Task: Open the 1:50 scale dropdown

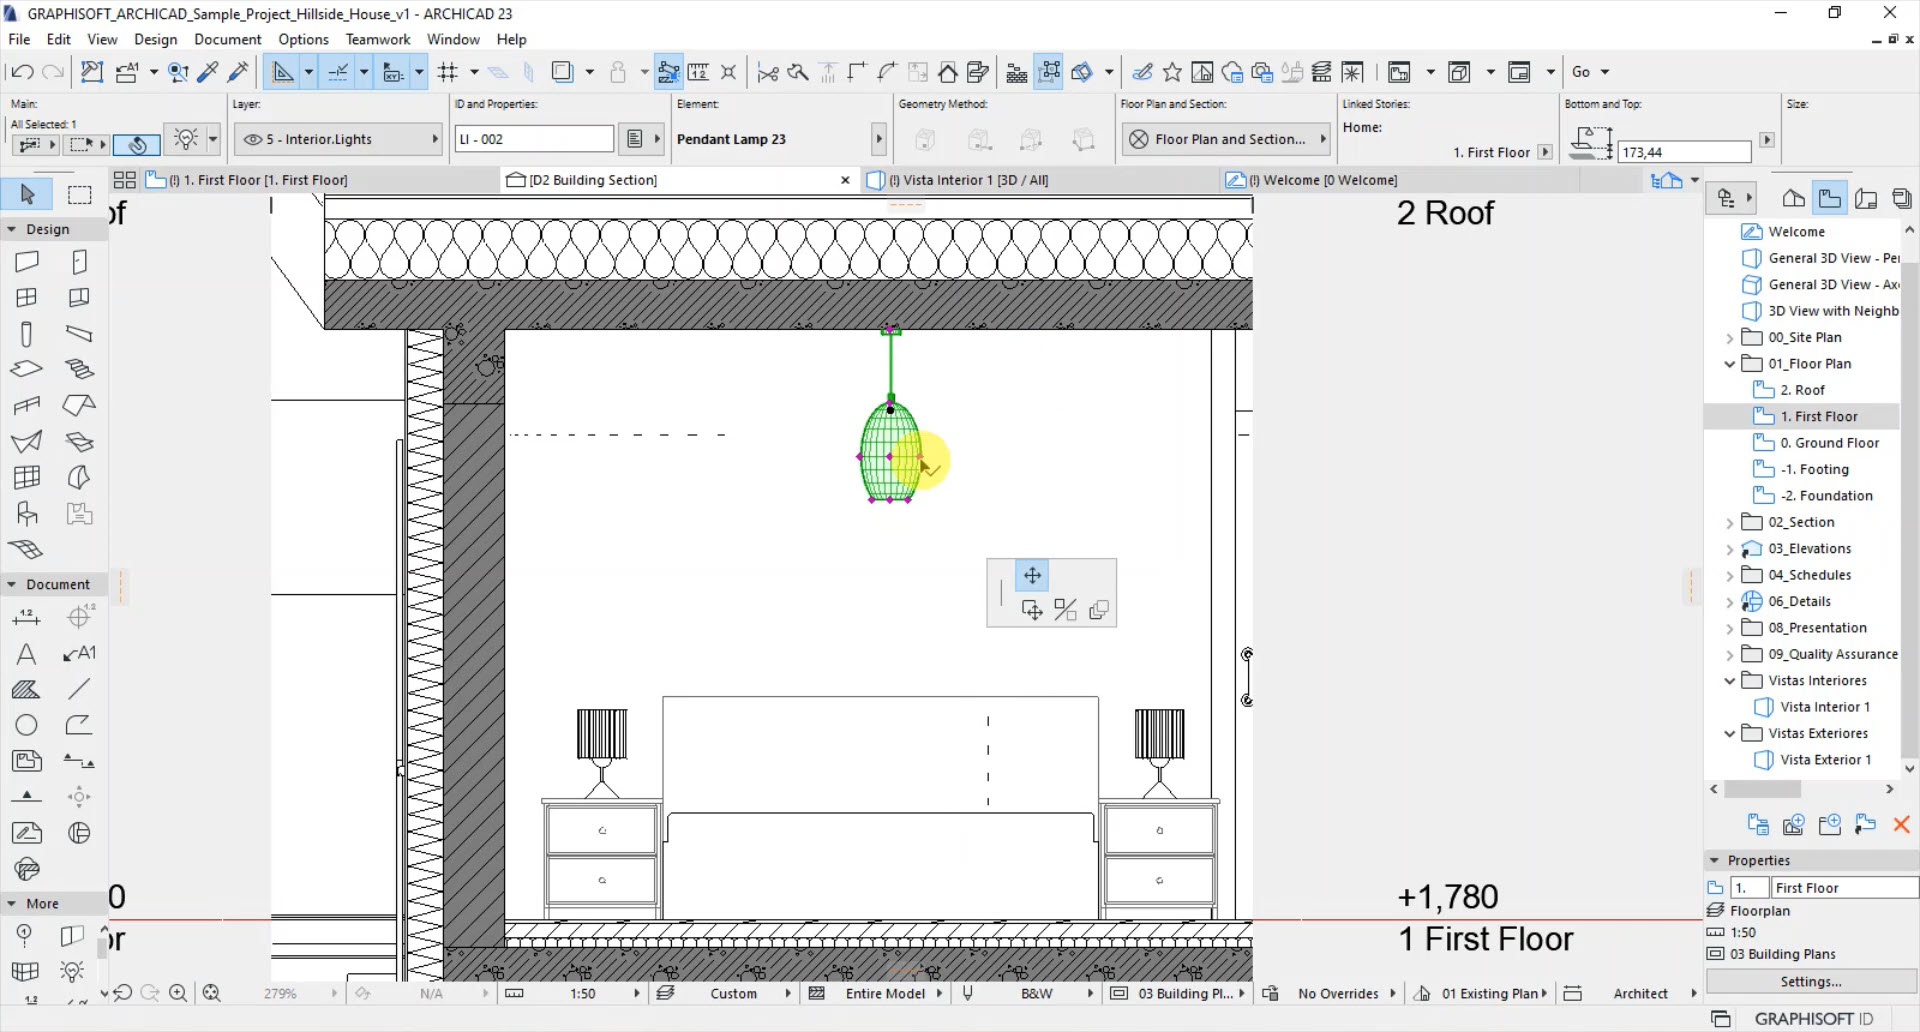Action: 636,993
